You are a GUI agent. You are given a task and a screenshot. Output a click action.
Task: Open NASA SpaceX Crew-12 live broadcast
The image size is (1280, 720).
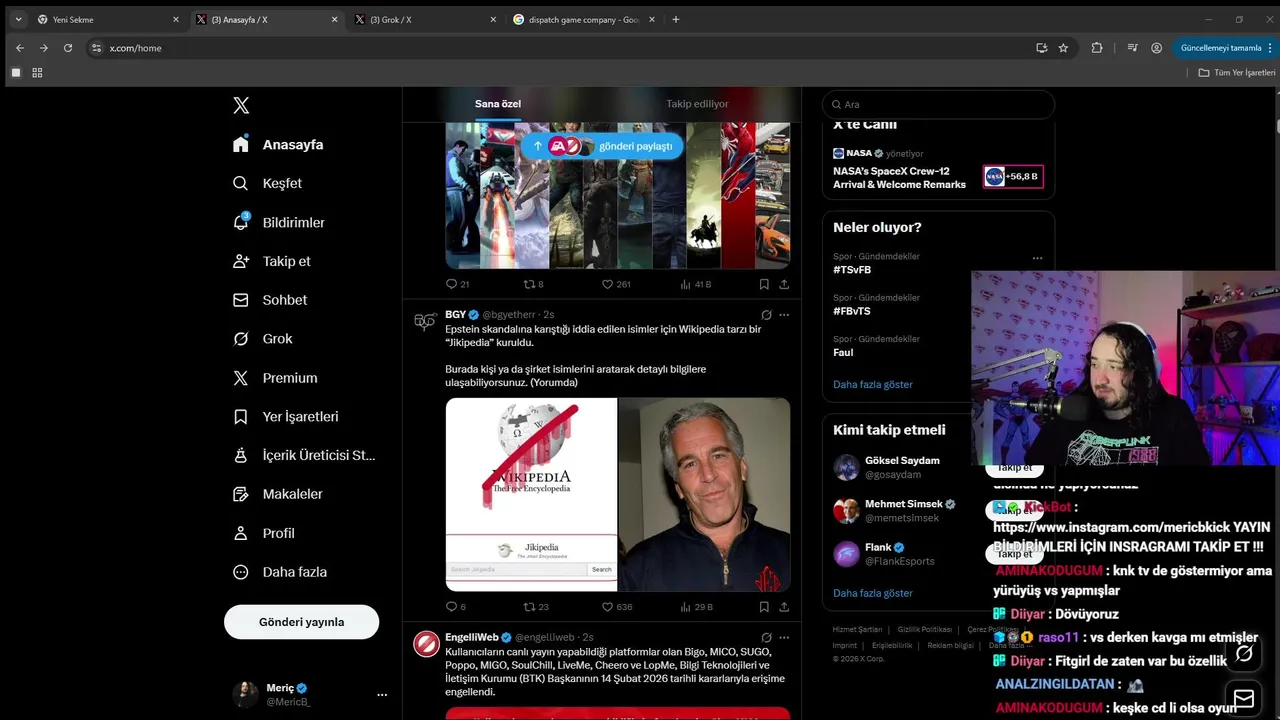coord(938,170)
